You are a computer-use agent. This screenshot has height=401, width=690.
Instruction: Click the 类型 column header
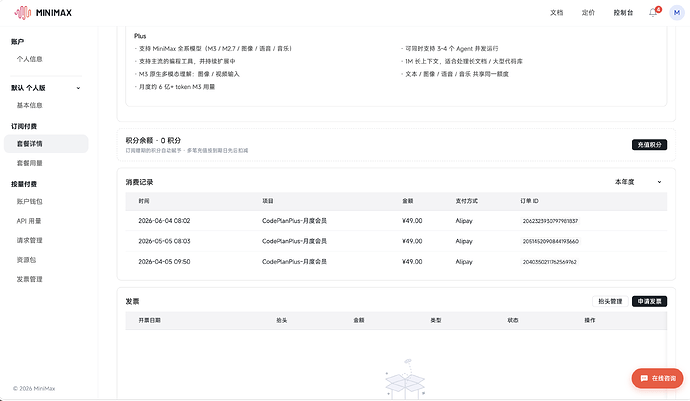(436, 320)
